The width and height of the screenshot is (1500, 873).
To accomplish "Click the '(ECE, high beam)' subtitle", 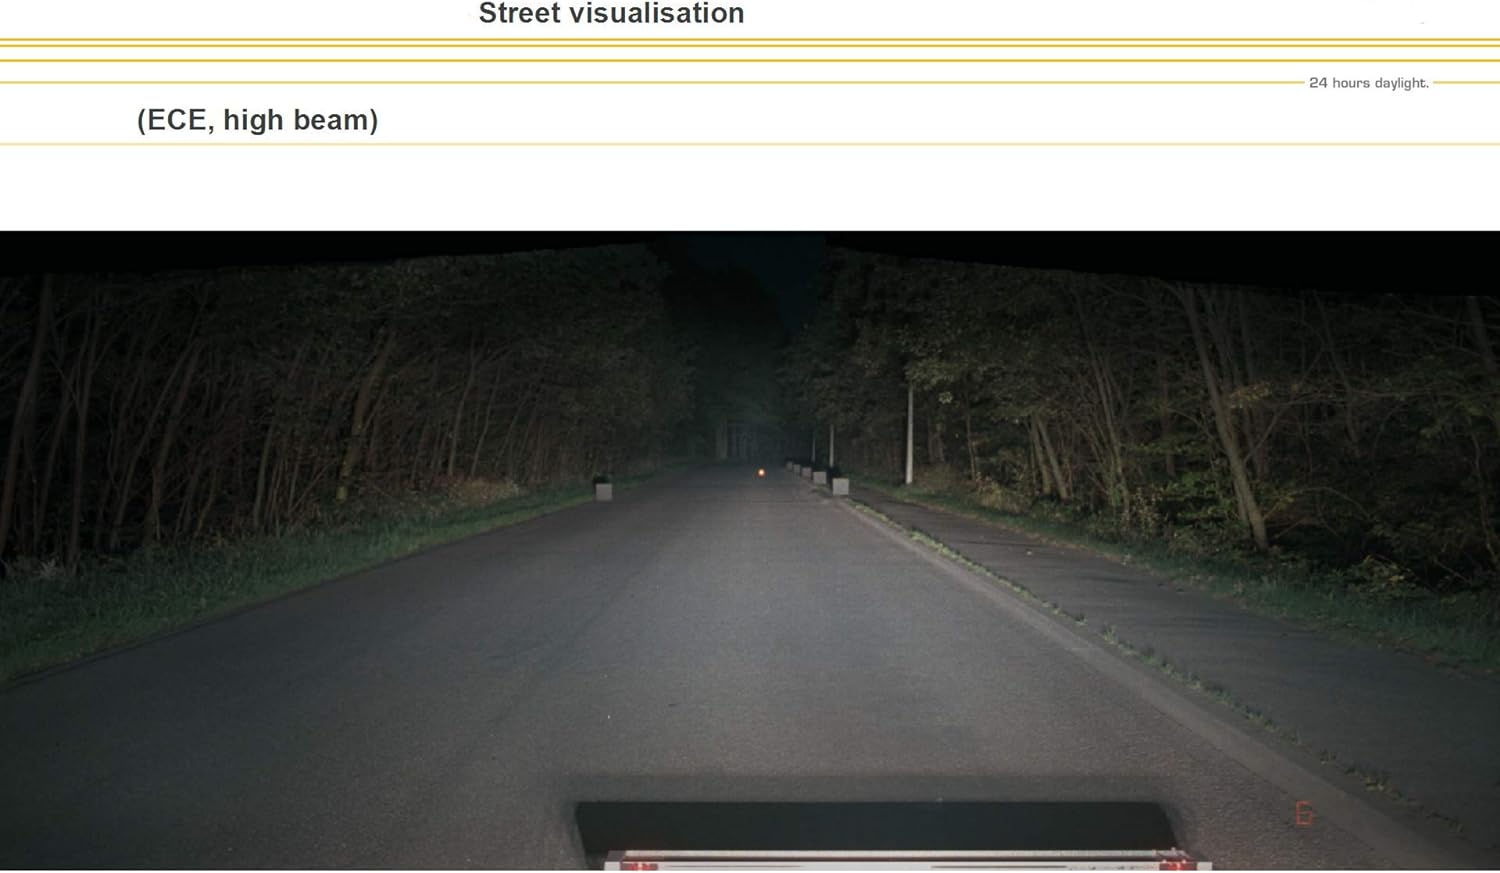I will click(257, 120).
